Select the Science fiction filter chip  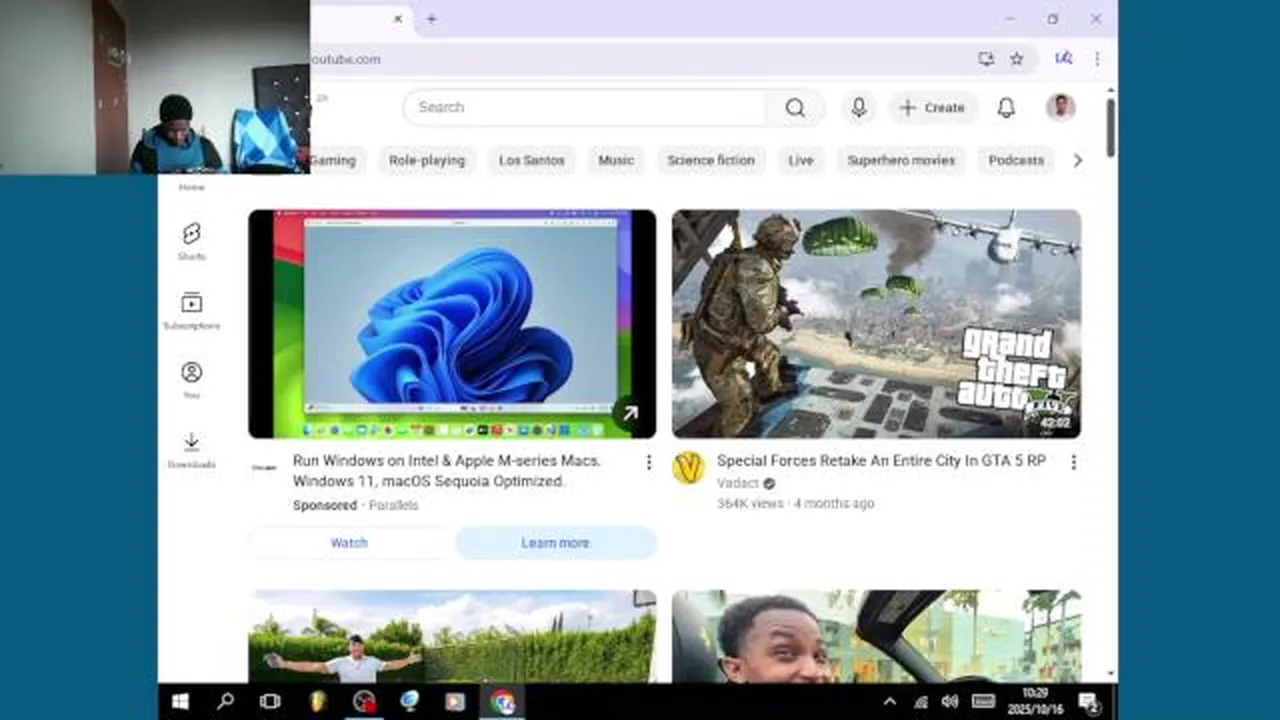point(711,160)
